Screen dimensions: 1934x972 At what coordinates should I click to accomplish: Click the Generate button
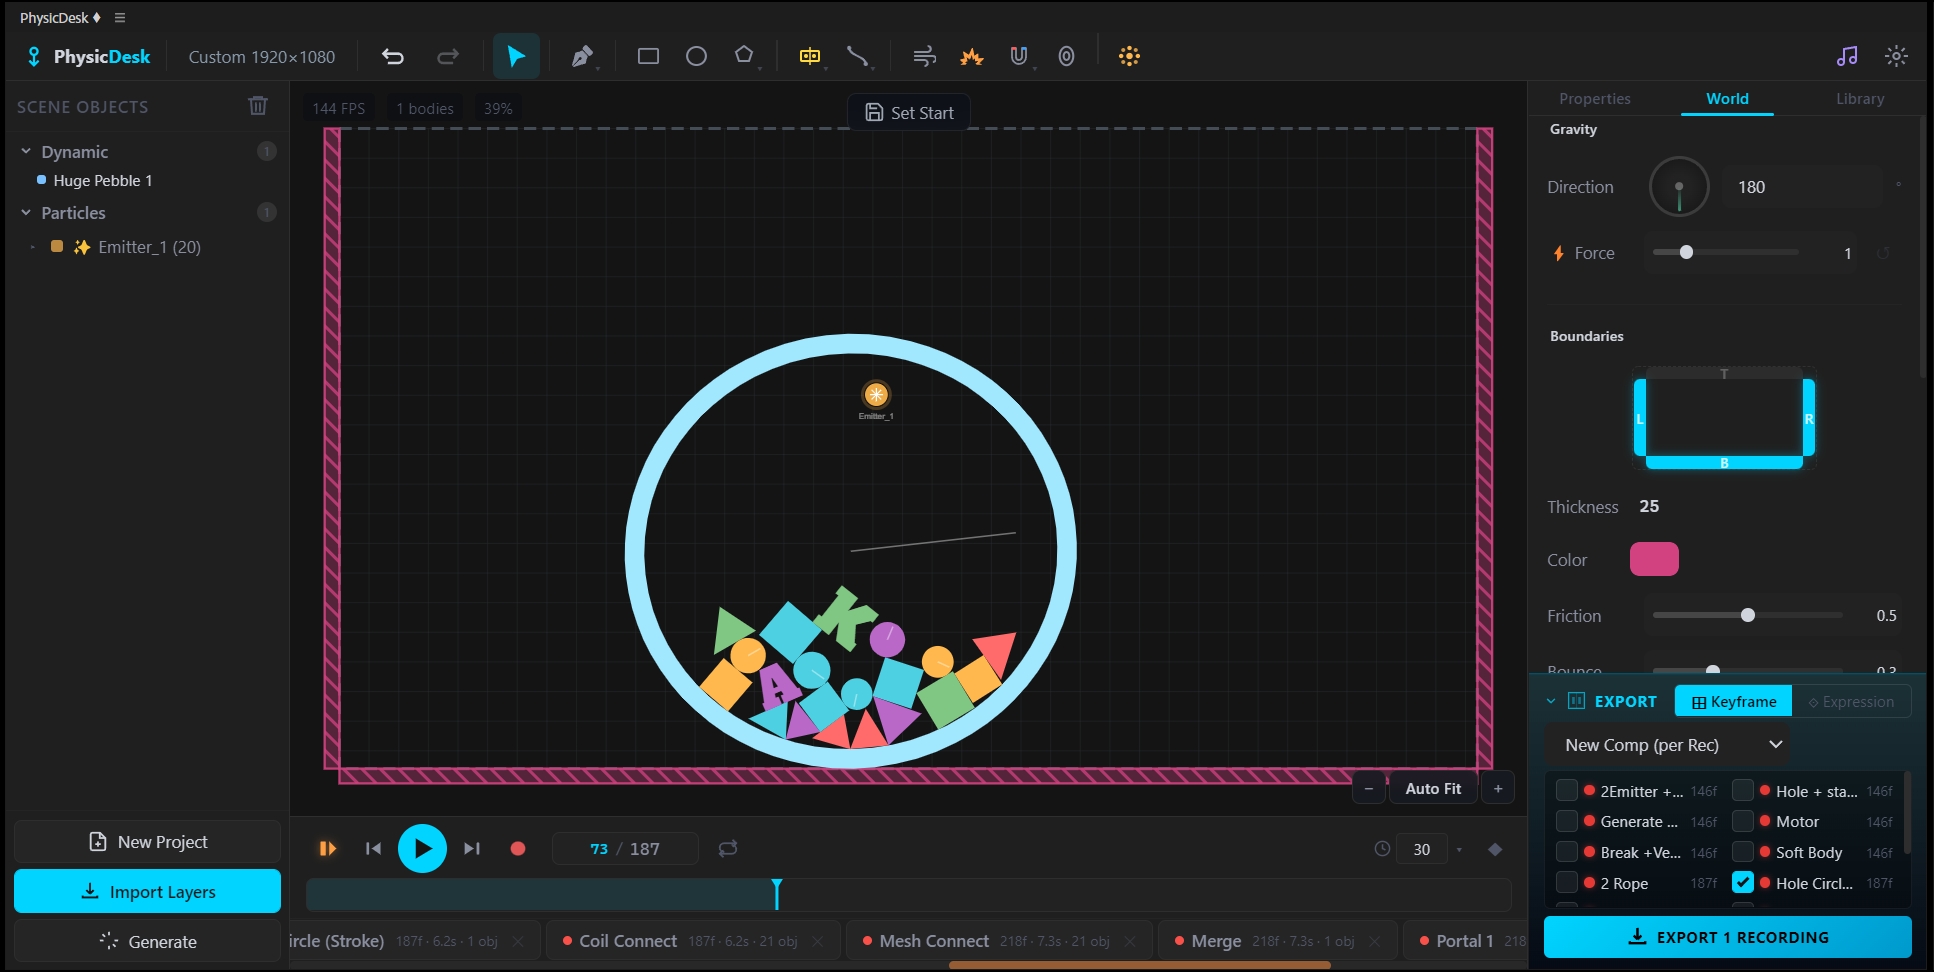click(147, 941)
